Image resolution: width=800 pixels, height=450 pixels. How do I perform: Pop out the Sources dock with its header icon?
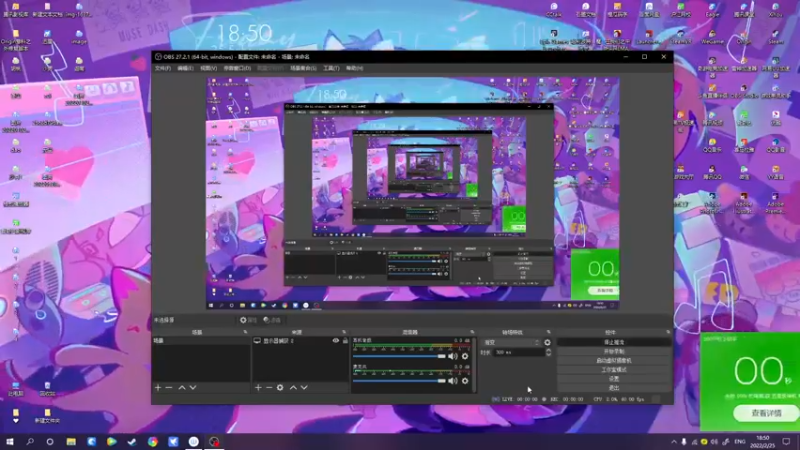(x=344, y=332)
